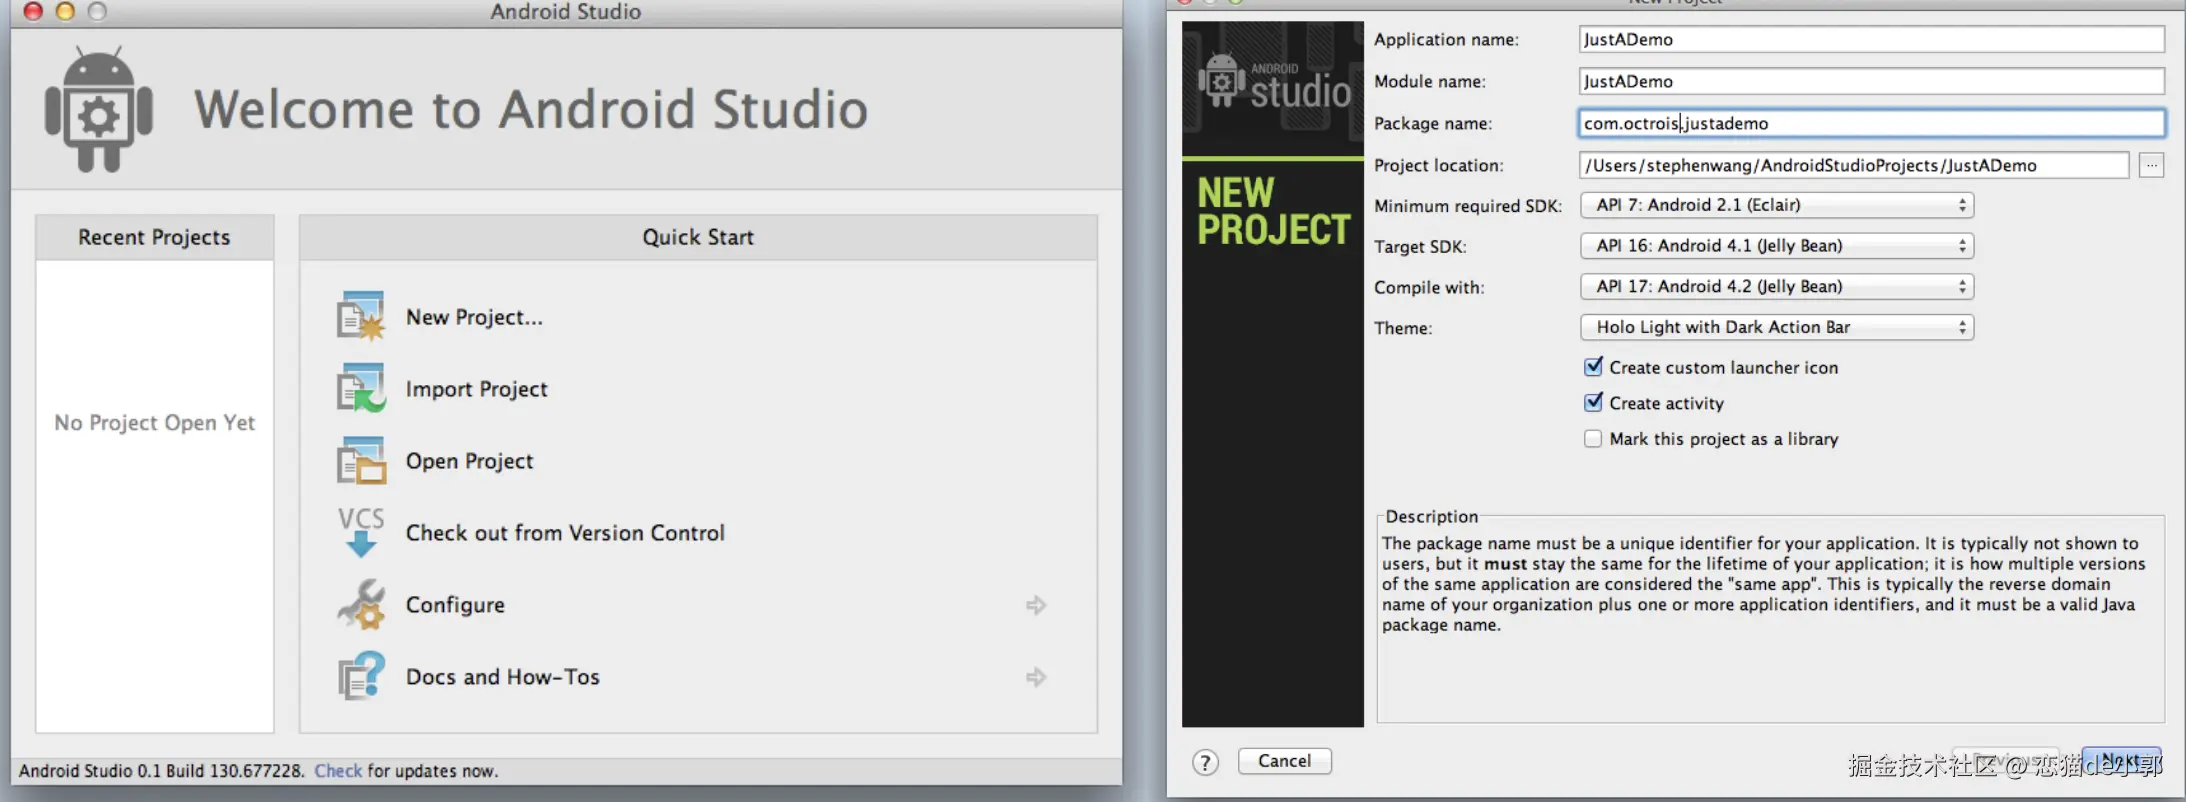Click the Recent Projects panel header

tap(155, 238)
